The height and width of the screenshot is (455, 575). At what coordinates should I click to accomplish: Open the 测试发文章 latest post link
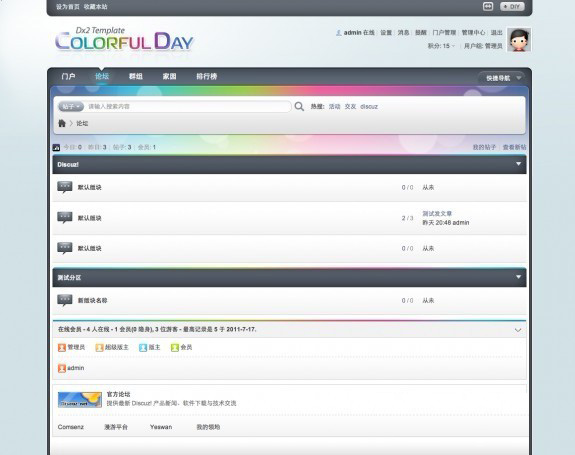[x=437, y=213]
